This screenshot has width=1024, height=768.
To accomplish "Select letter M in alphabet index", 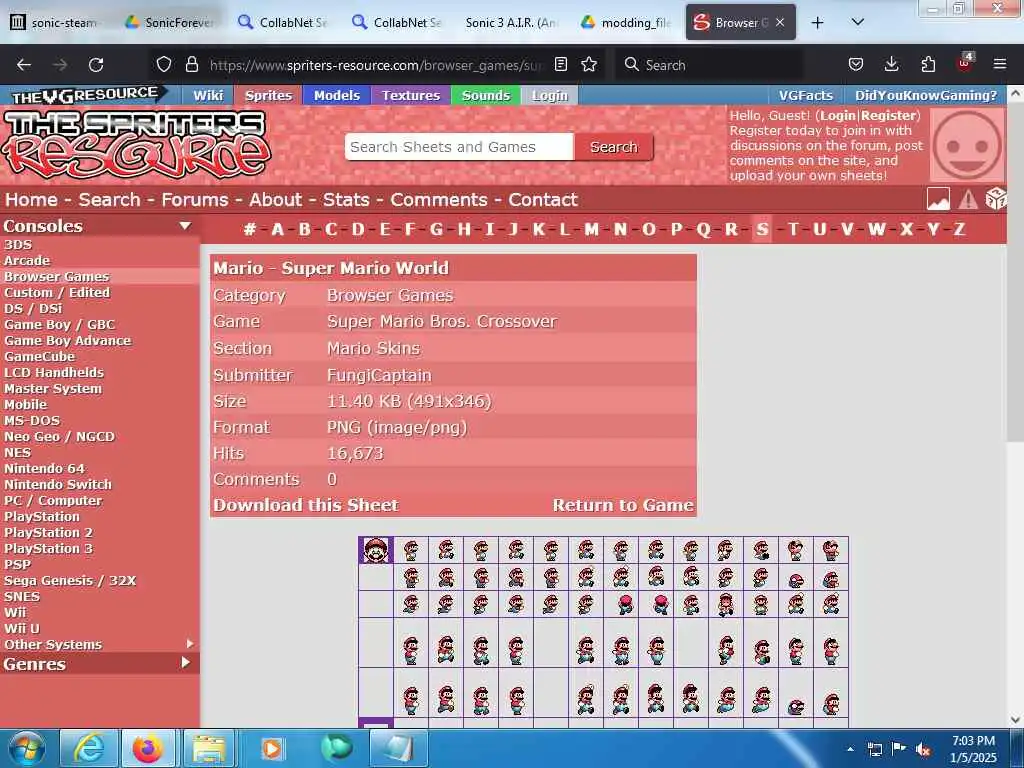I will point(591,229).
